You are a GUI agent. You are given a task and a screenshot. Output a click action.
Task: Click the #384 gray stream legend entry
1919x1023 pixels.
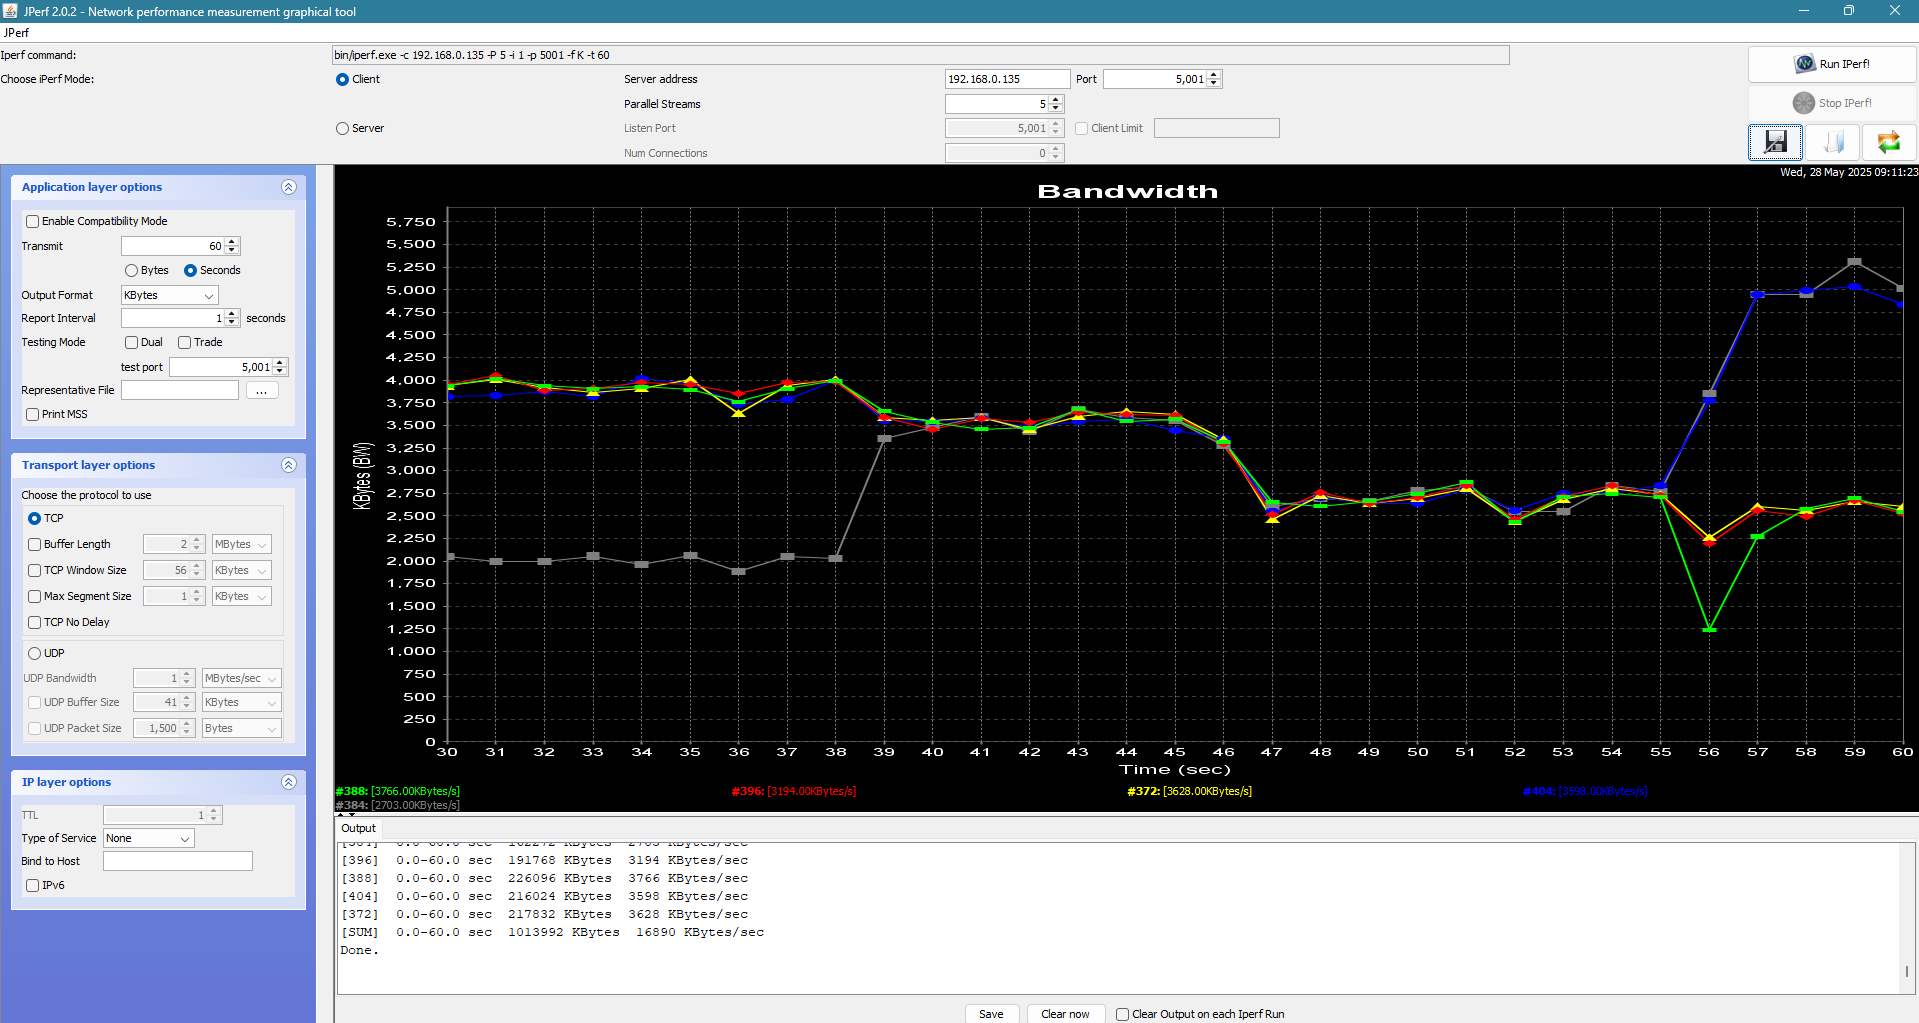[x=398, y=805]
